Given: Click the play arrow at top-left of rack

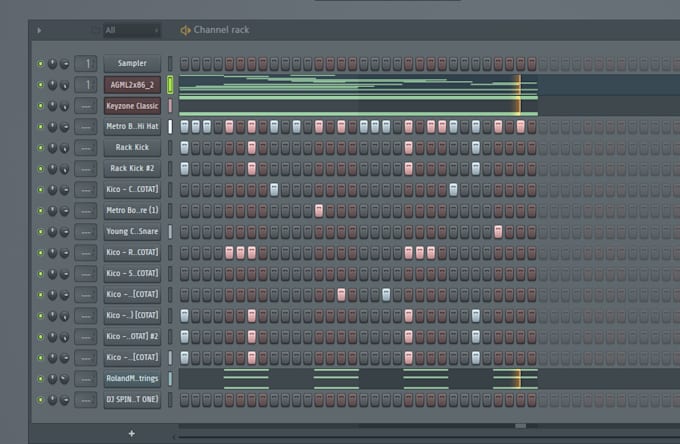Looking at the screenshot, I should pos(39,30).
